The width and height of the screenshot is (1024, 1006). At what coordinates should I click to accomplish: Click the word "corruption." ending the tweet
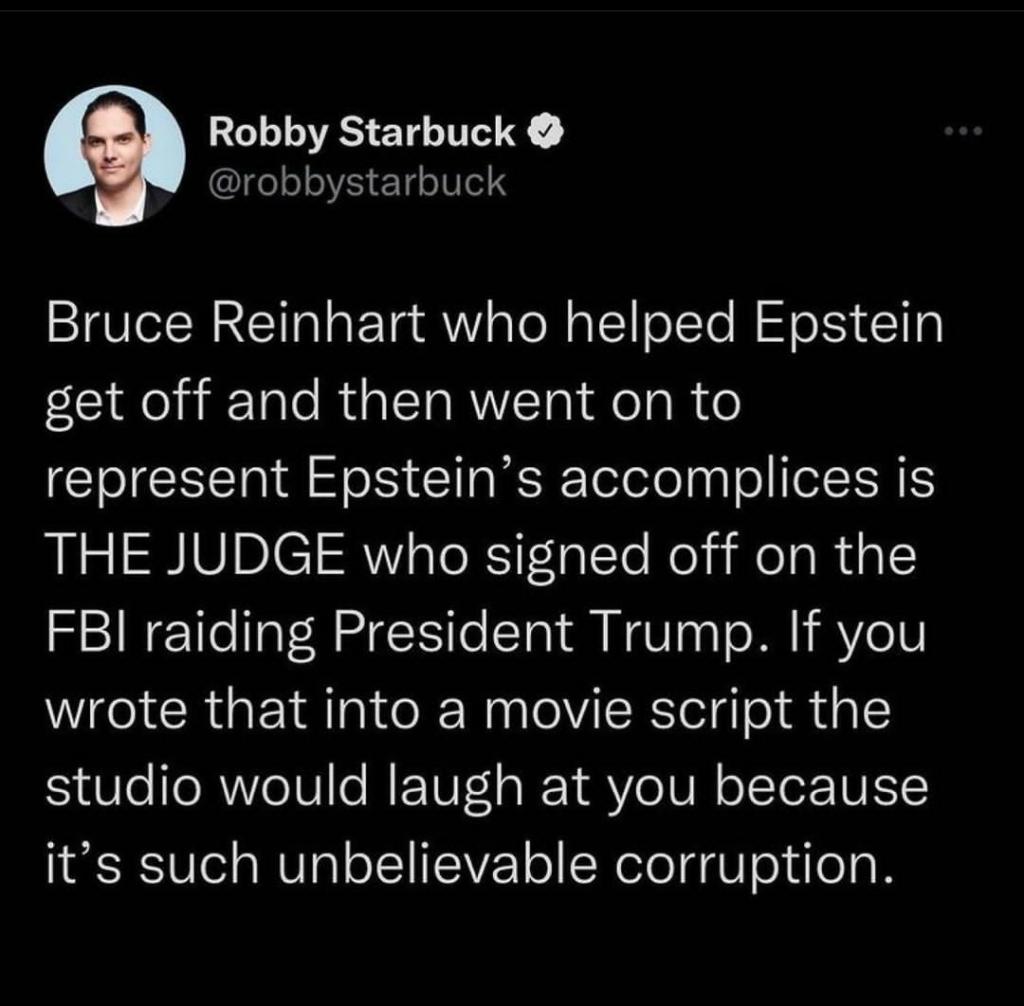point(751,861)
